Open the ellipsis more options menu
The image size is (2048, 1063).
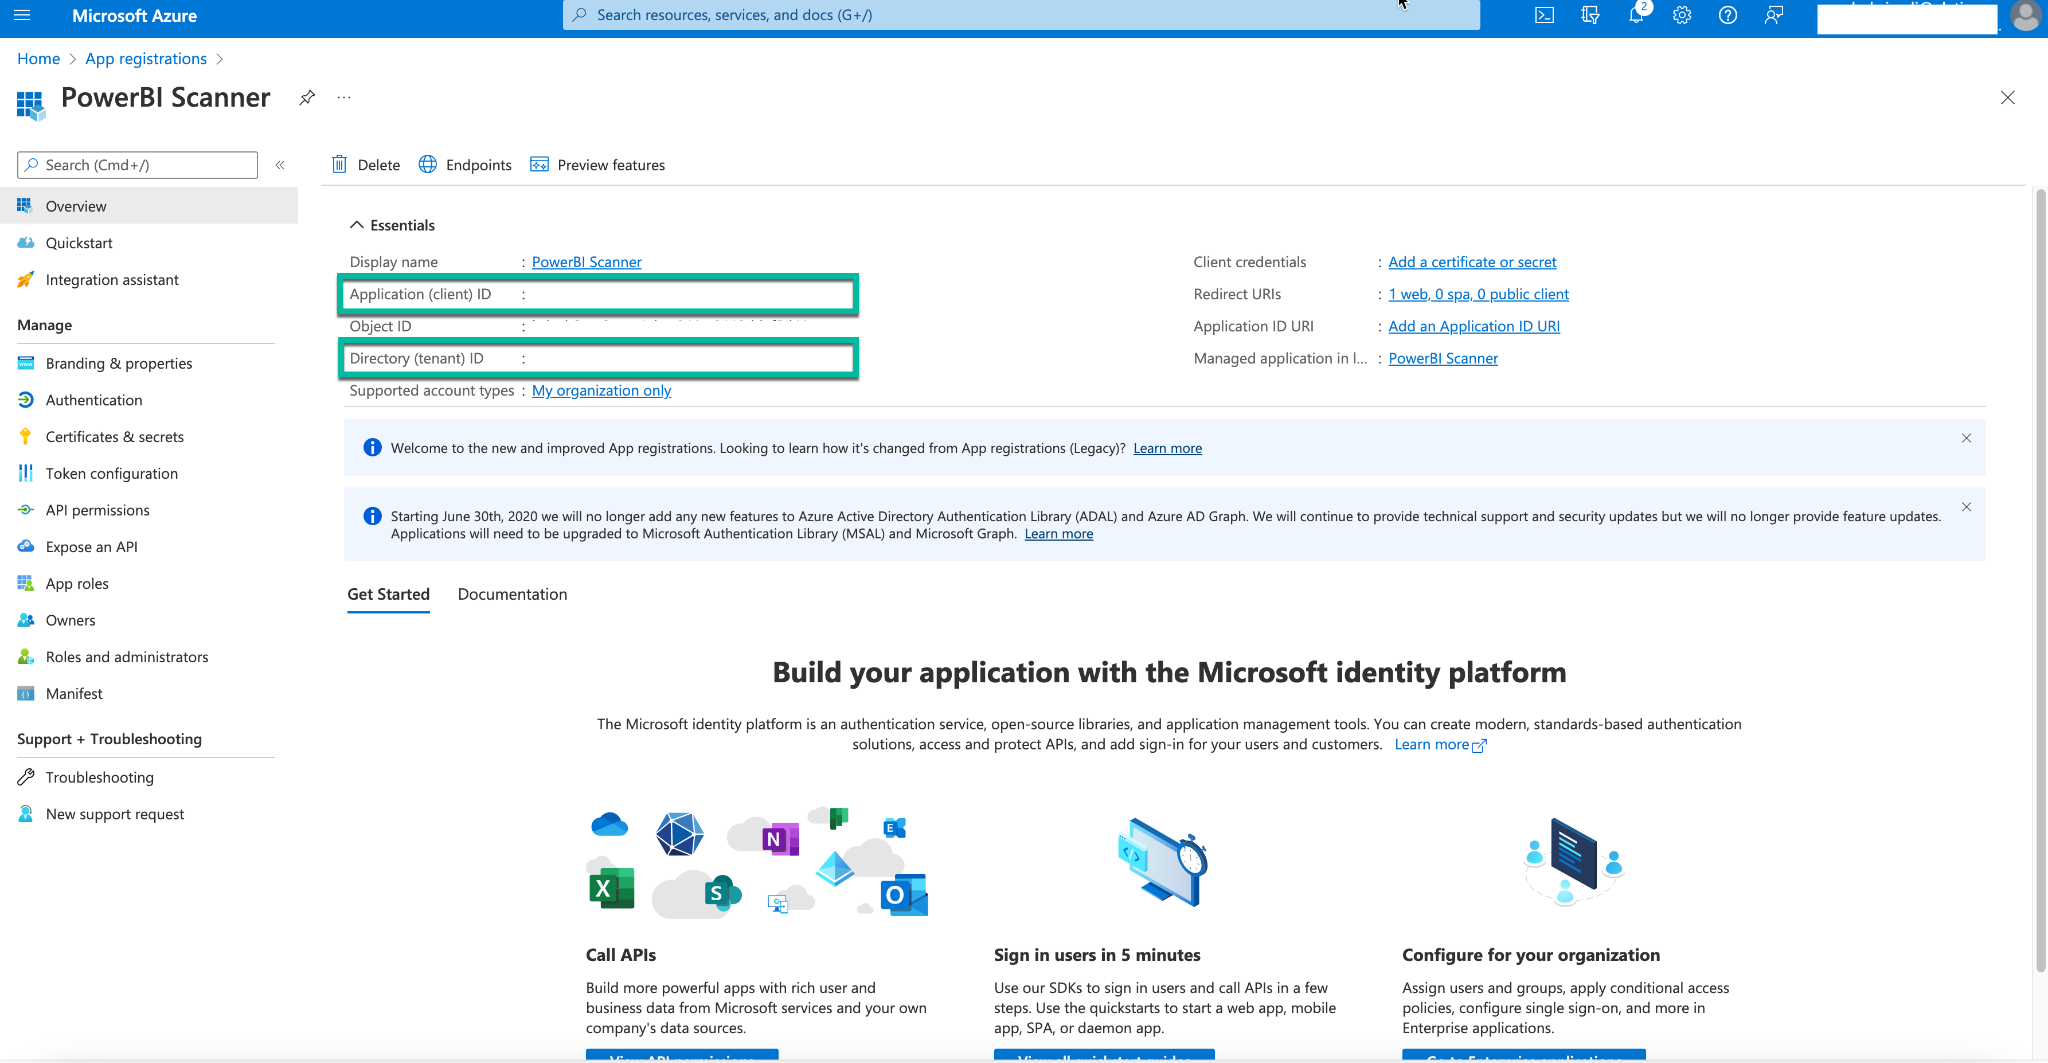pyautogui.click(x=344, y=97)
